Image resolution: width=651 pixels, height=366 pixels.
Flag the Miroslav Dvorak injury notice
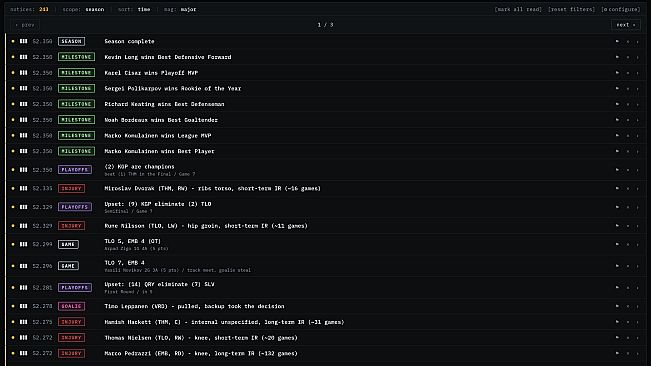pos(617,188)
